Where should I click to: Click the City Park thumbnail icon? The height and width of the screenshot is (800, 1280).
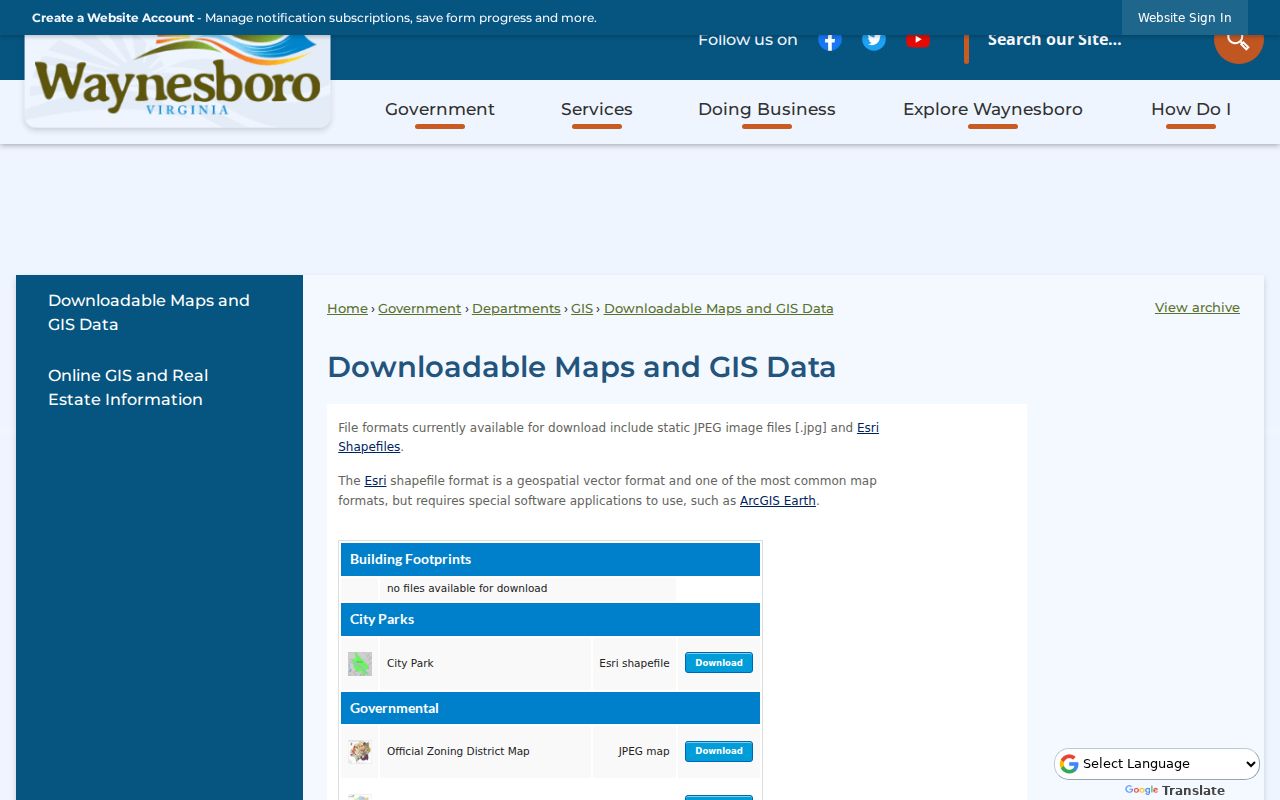(x=360, y=663)
